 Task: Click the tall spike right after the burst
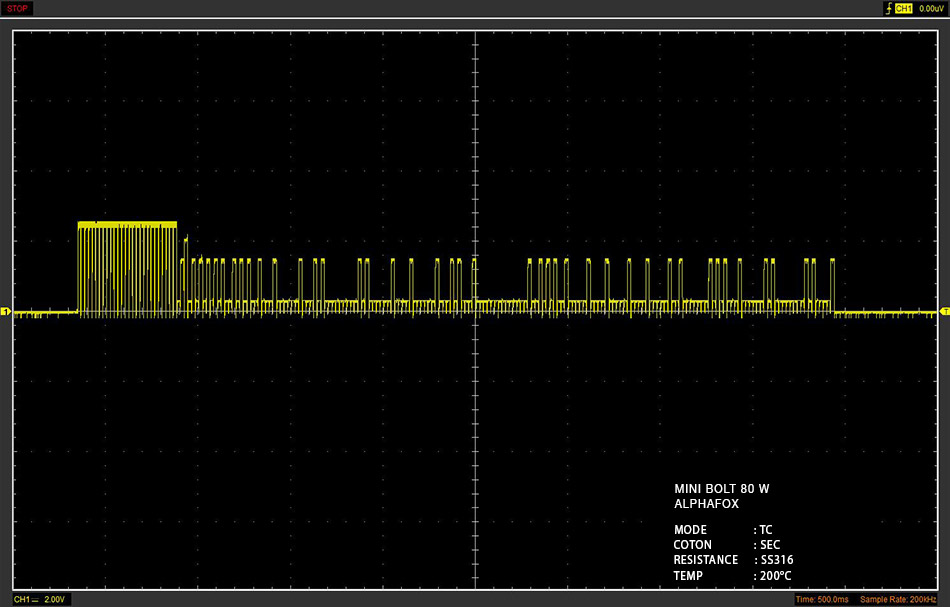pyautogui.click(x=186, y=273)
